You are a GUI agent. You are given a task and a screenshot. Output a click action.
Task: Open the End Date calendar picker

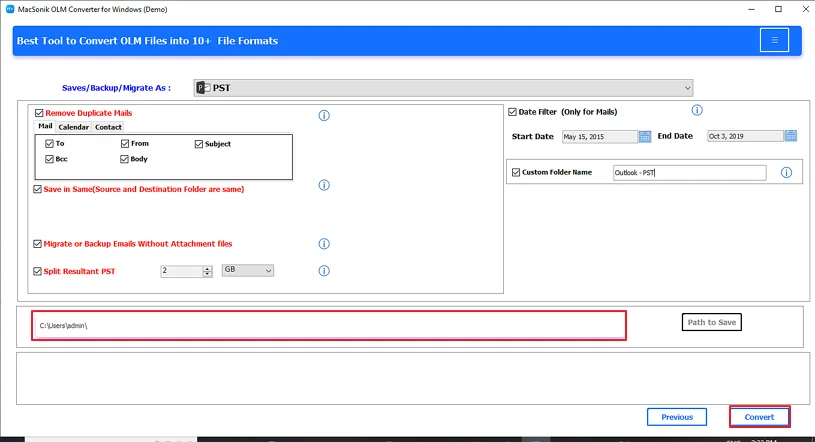(790, 136)
